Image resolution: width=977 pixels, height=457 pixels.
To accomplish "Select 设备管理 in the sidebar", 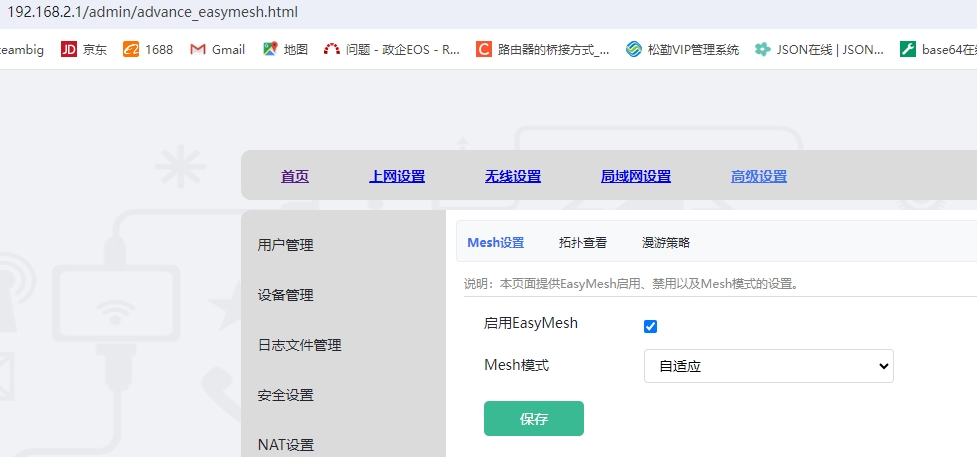I will pyautogui.click(x=285, y=295).
